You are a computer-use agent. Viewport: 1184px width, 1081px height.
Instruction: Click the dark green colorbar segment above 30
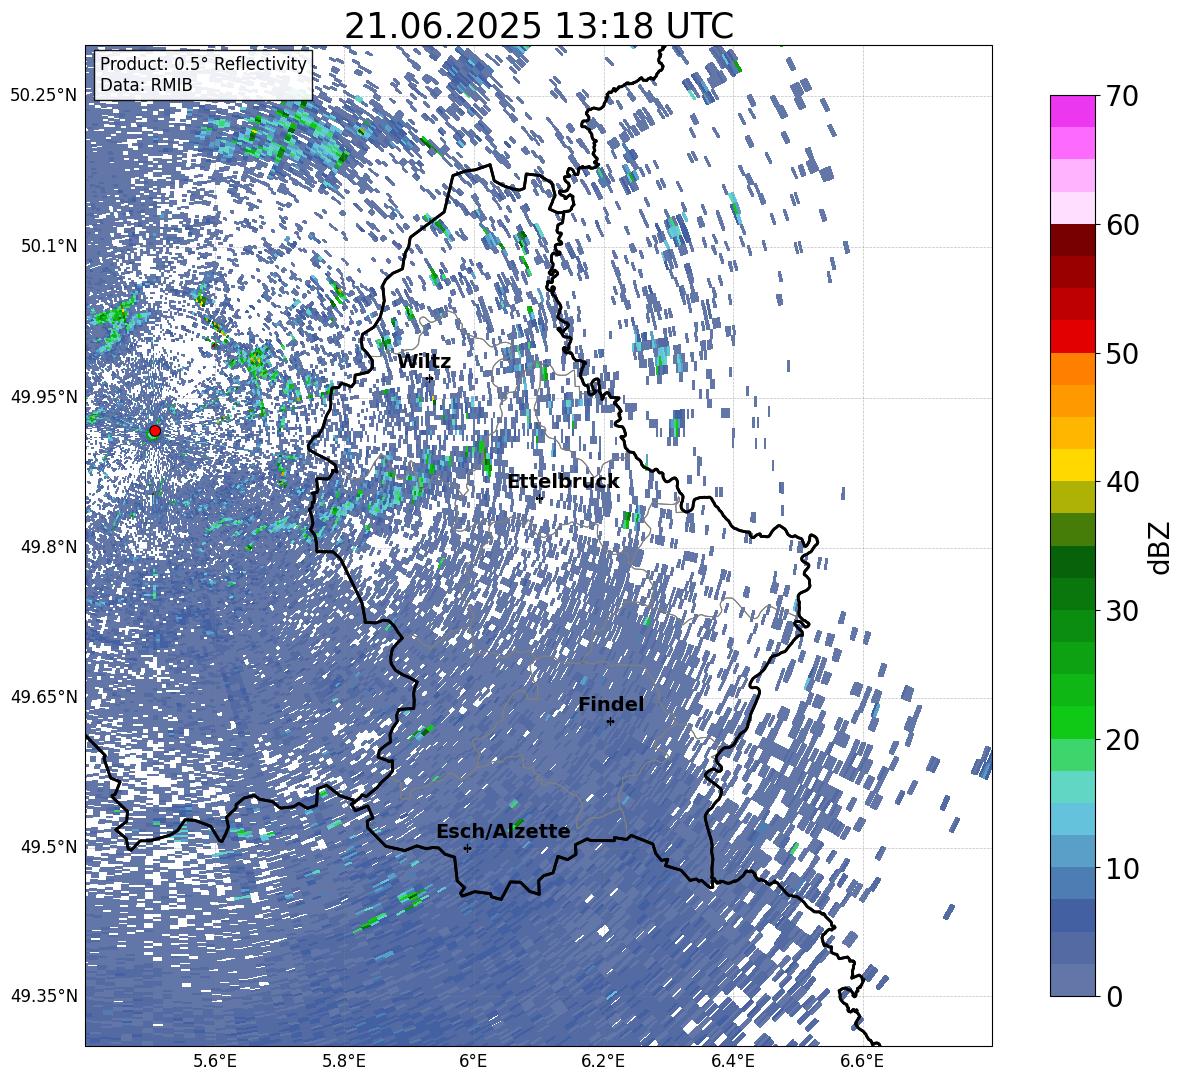pos(1072,562)
